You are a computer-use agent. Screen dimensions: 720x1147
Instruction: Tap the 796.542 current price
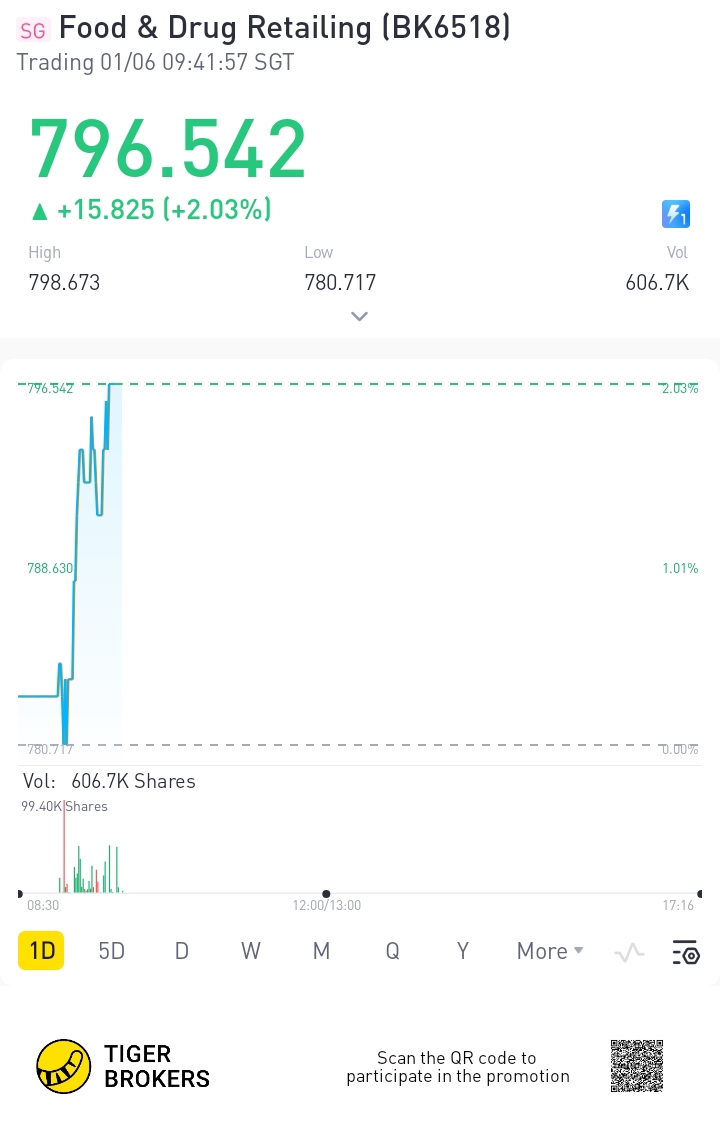(x=167, y=149)
